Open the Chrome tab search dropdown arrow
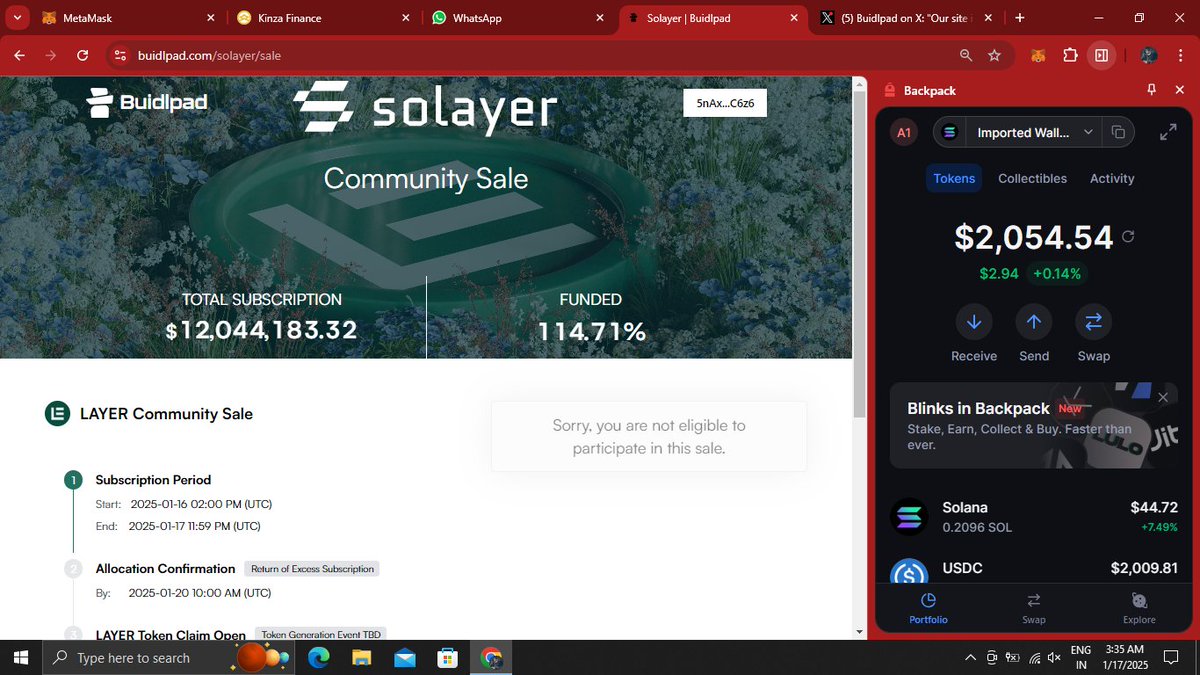 point(18,18)
